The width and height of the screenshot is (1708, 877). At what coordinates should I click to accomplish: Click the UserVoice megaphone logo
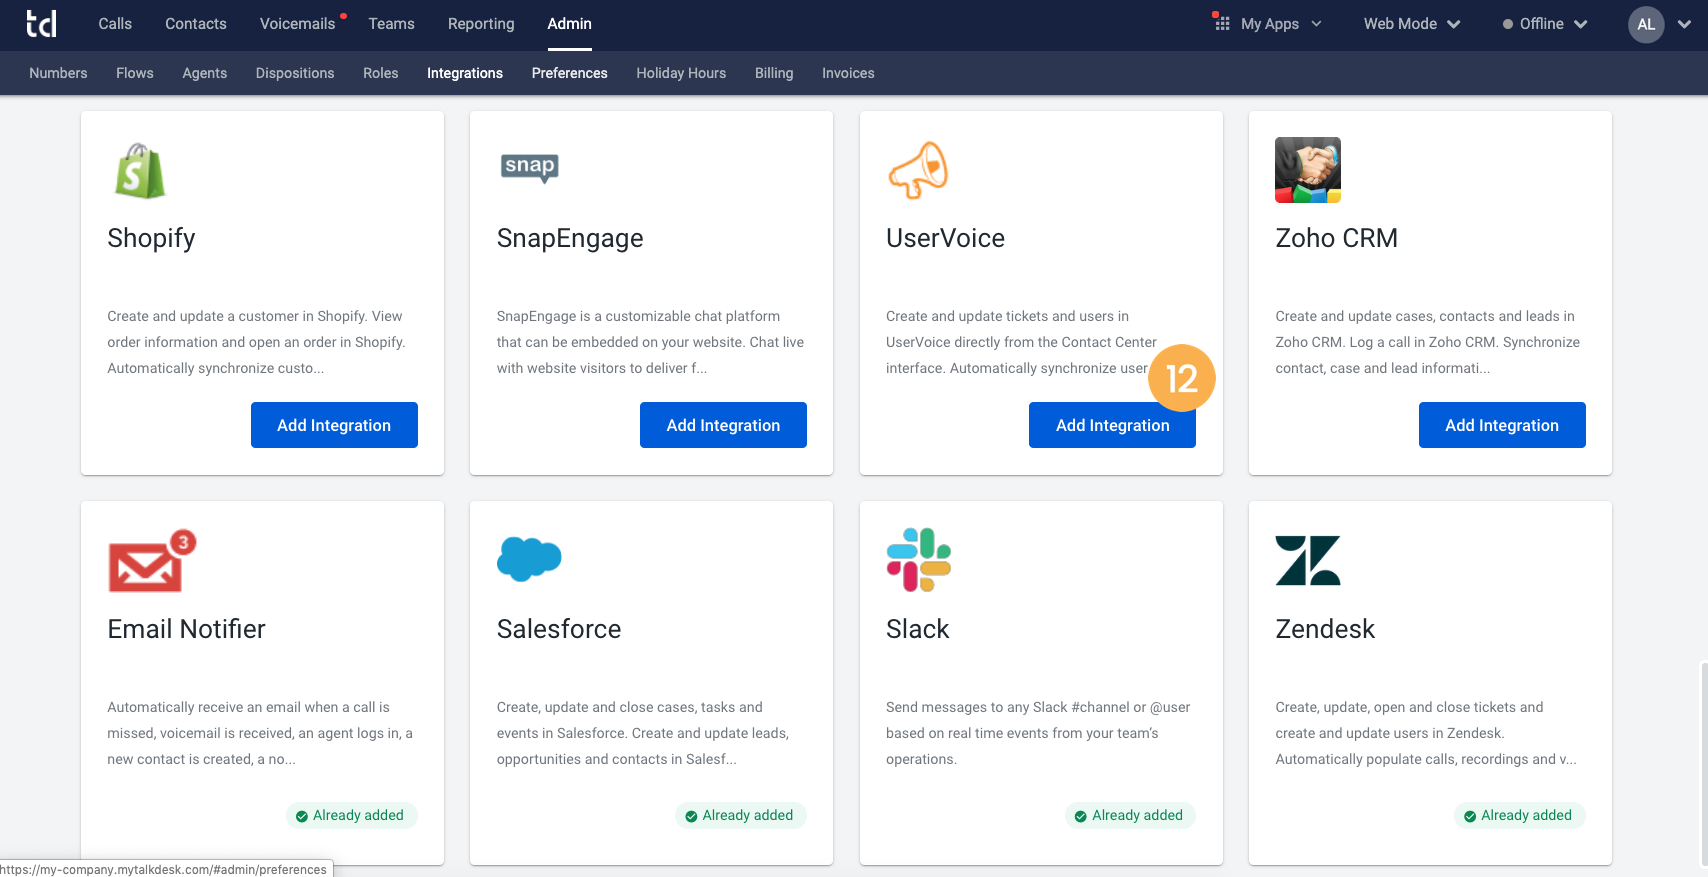(x=918, y=170)
